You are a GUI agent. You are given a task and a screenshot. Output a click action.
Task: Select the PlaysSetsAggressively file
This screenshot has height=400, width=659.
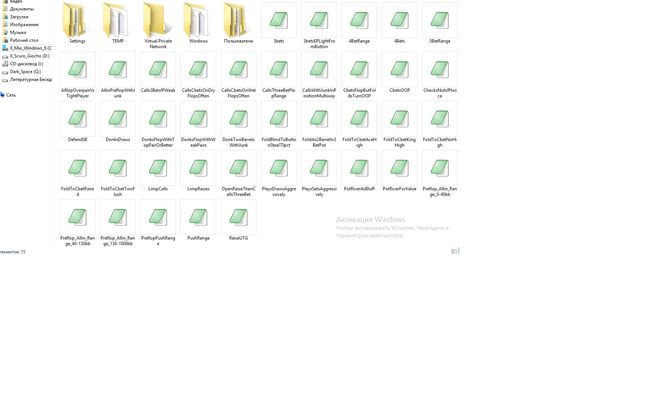click(319, 173)
